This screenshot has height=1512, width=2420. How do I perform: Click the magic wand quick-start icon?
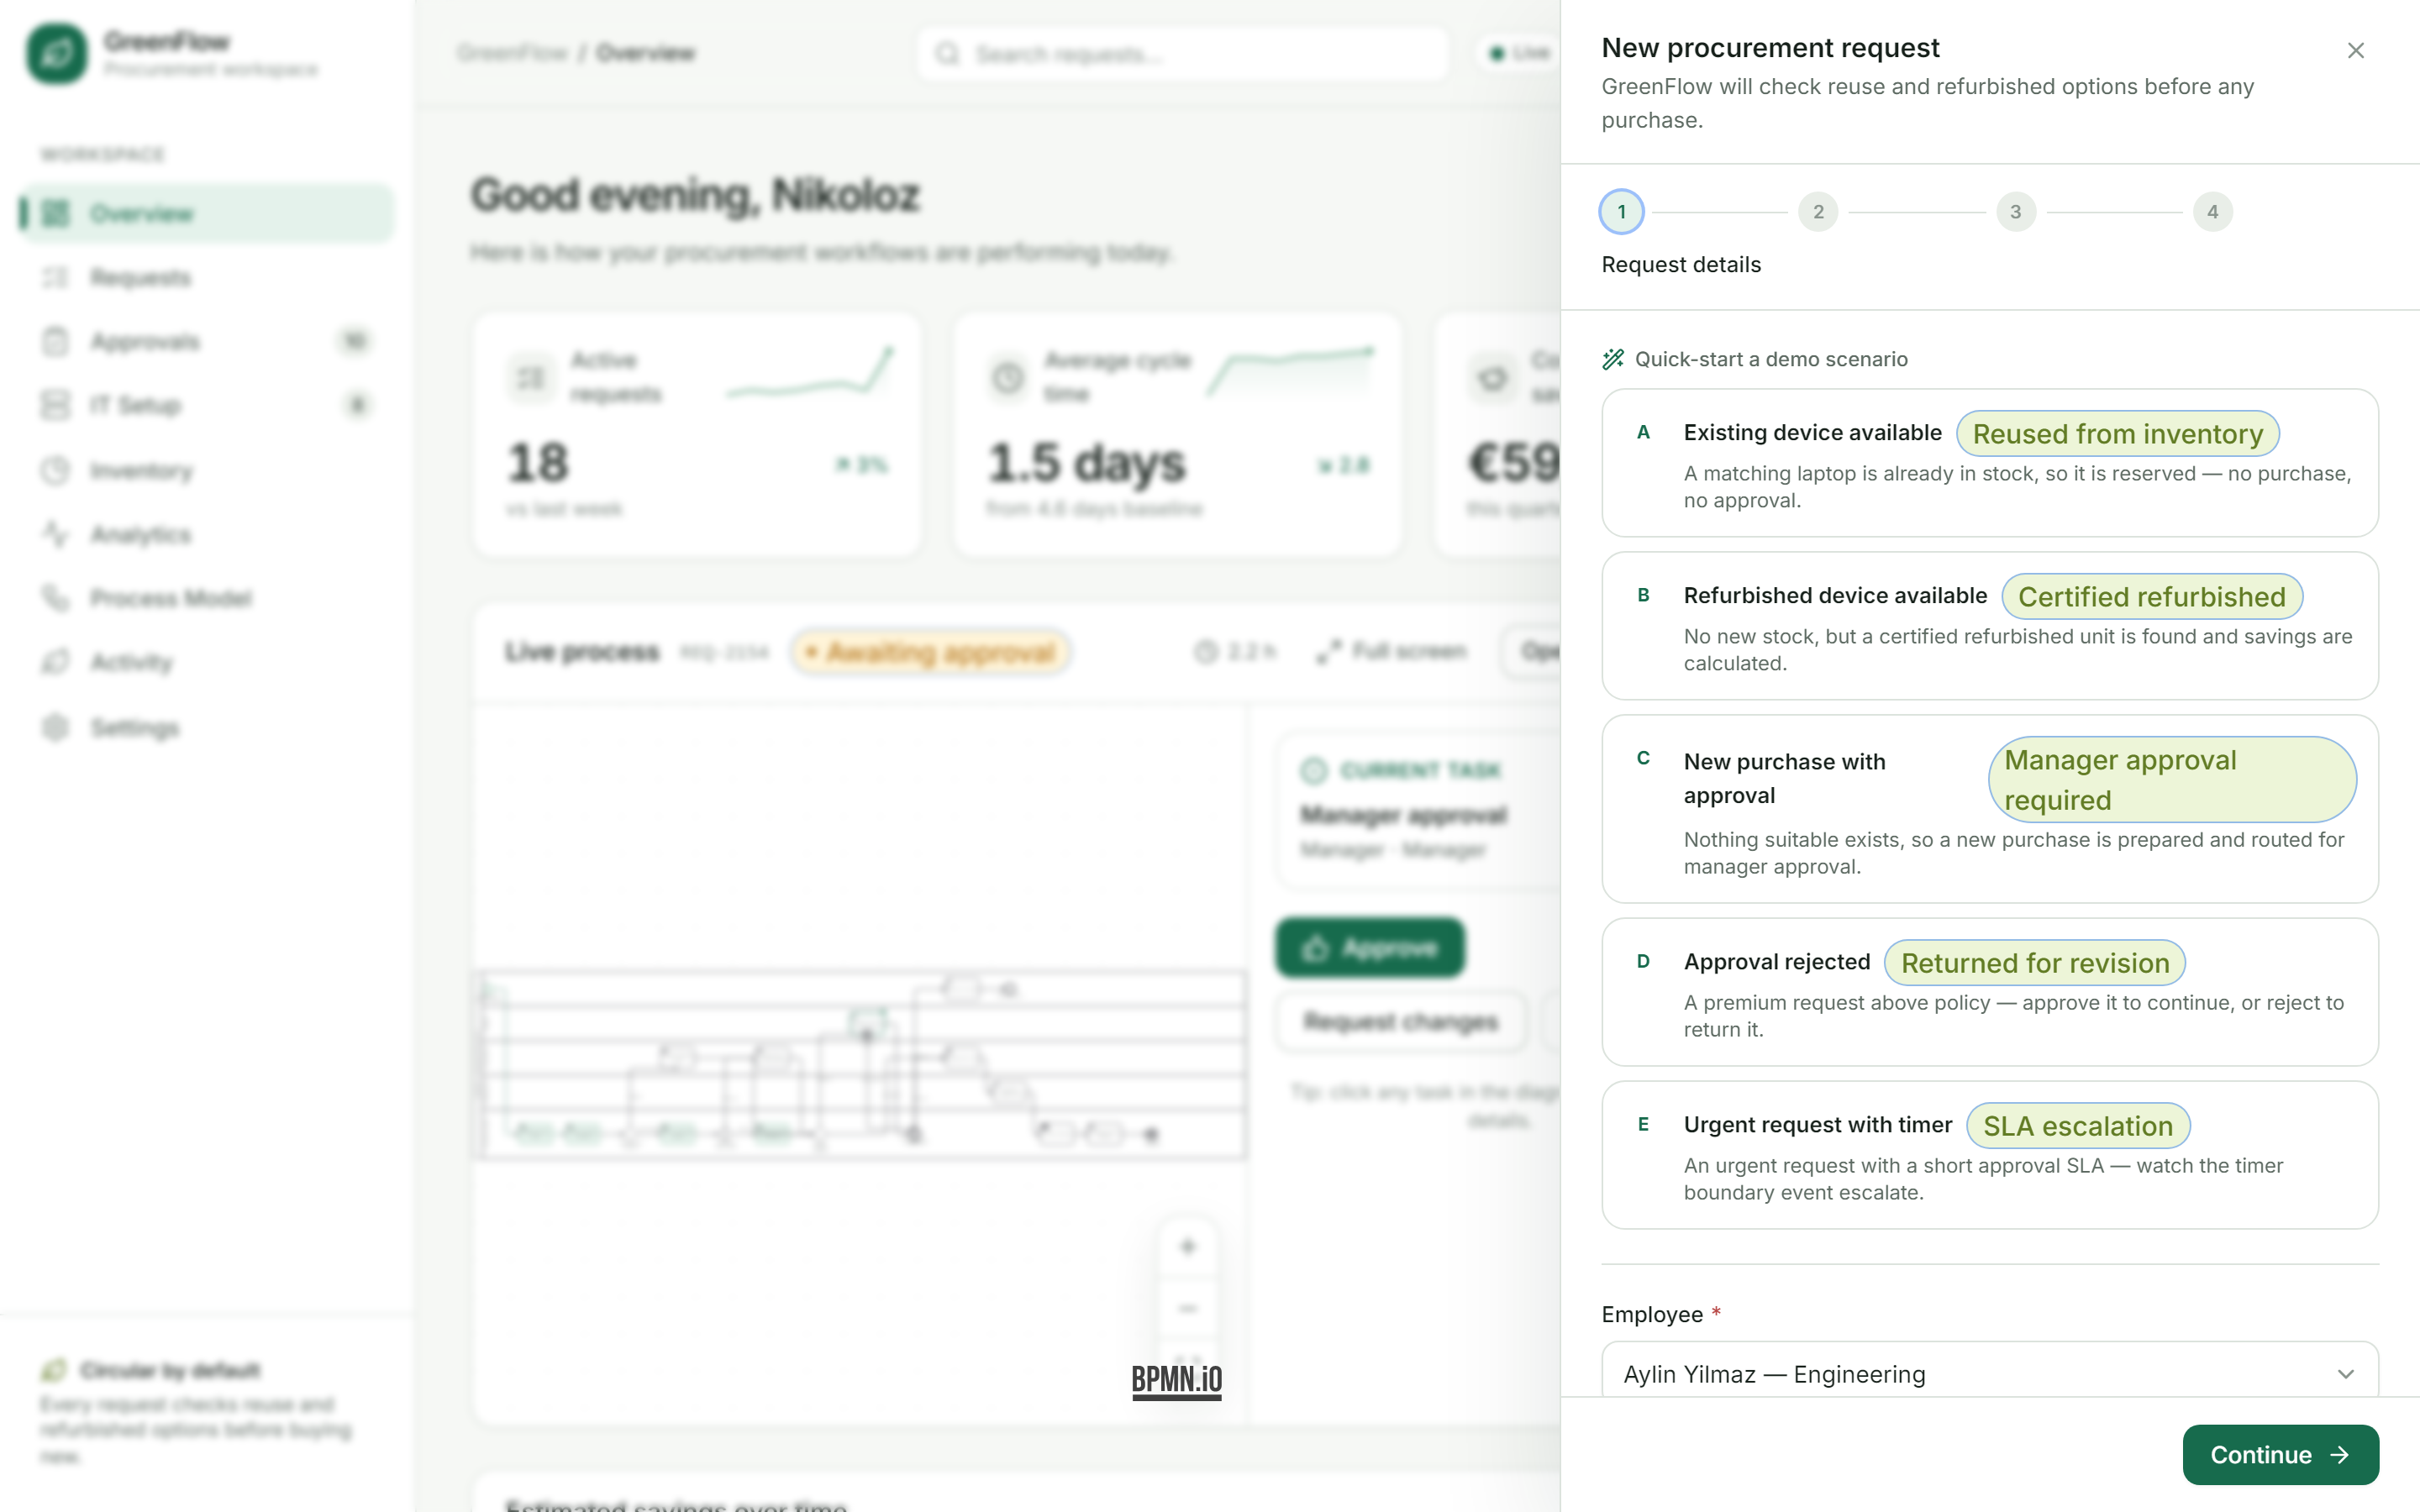click(1612, 359)
